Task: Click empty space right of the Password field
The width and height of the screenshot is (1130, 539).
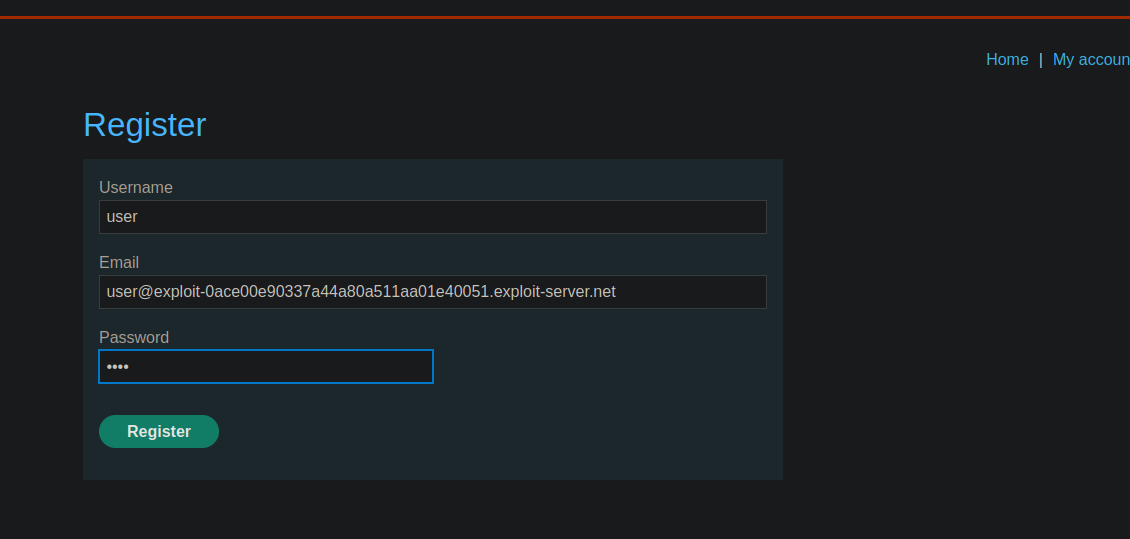Action: point(600,367)
